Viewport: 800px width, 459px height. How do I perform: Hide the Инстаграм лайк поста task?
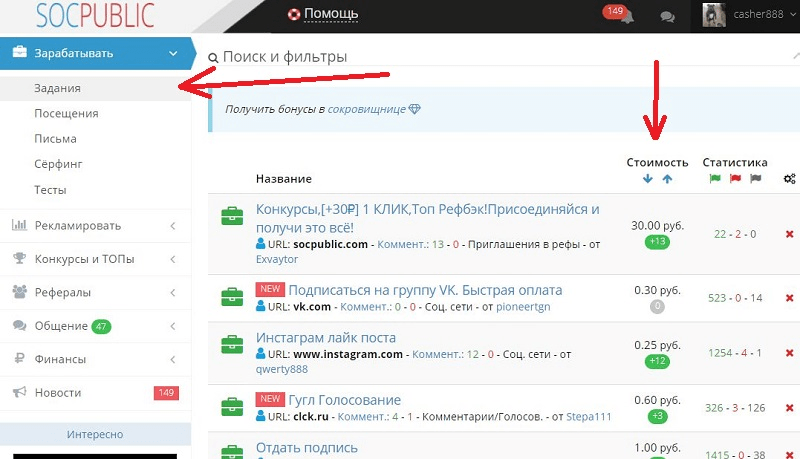pos(790,353)
